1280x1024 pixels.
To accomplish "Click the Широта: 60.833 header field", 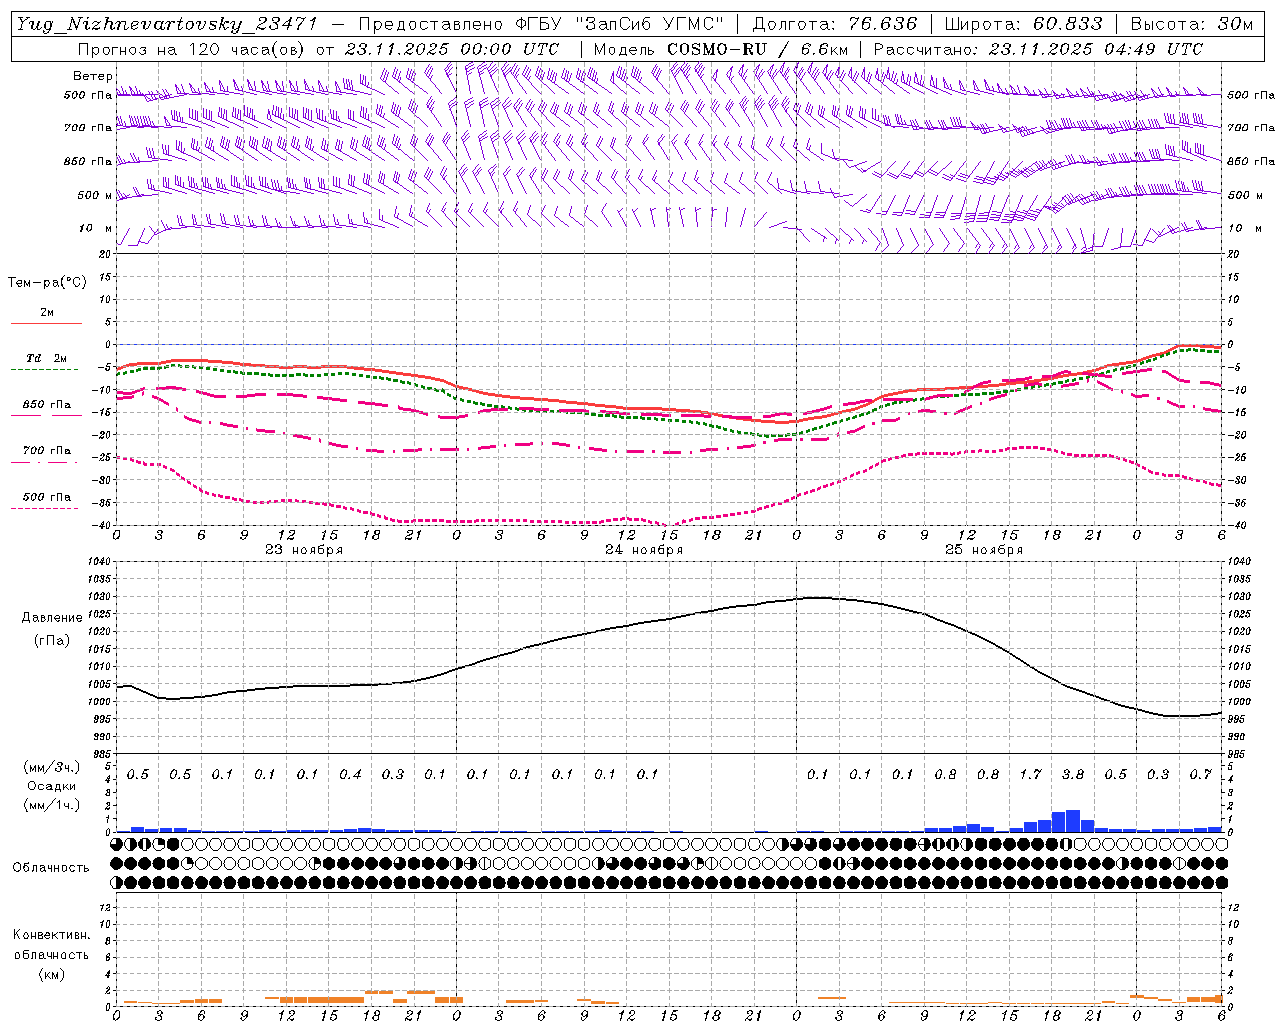I will (1024, 24).
